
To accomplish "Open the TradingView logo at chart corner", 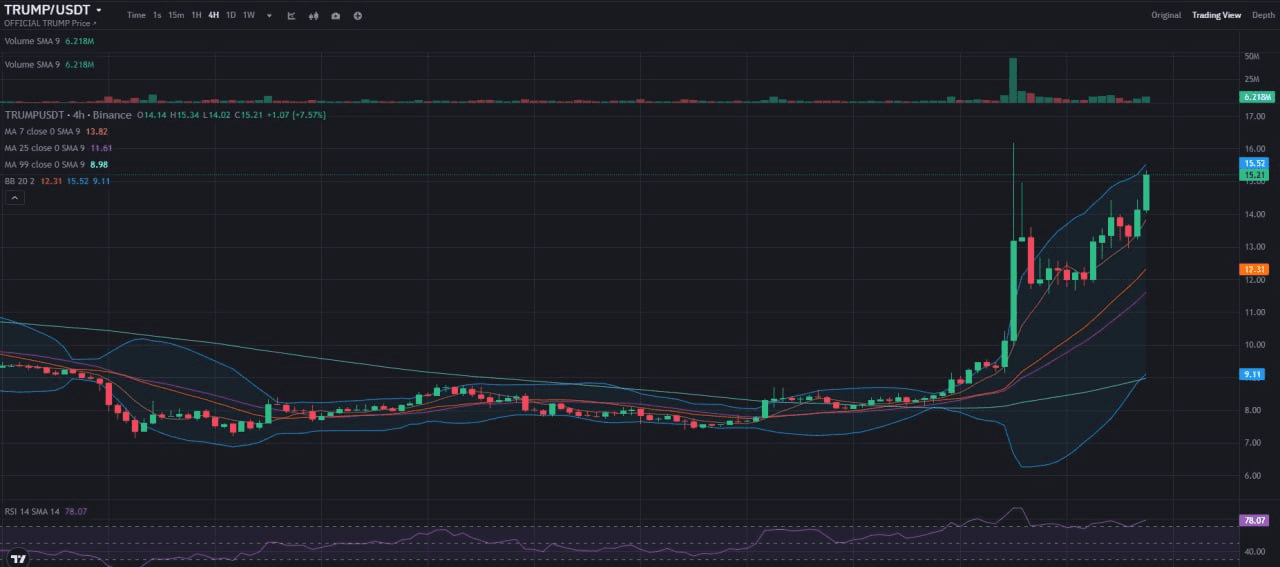I will (16, 557).
